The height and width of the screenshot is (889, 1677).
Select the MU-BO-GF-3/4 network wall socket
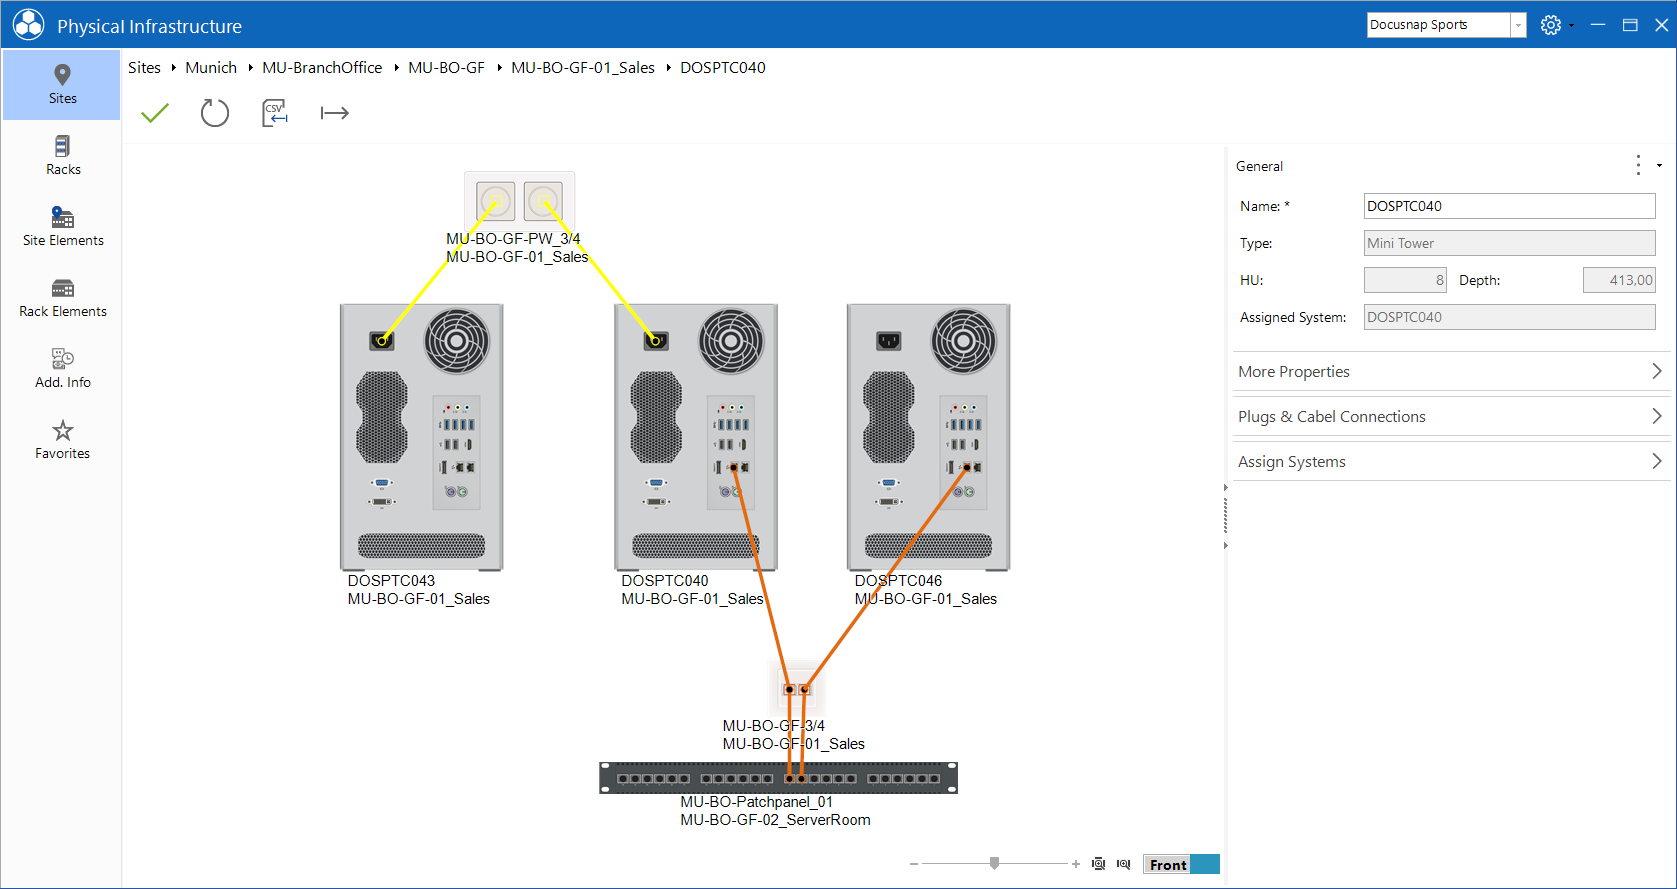[797, 689]
